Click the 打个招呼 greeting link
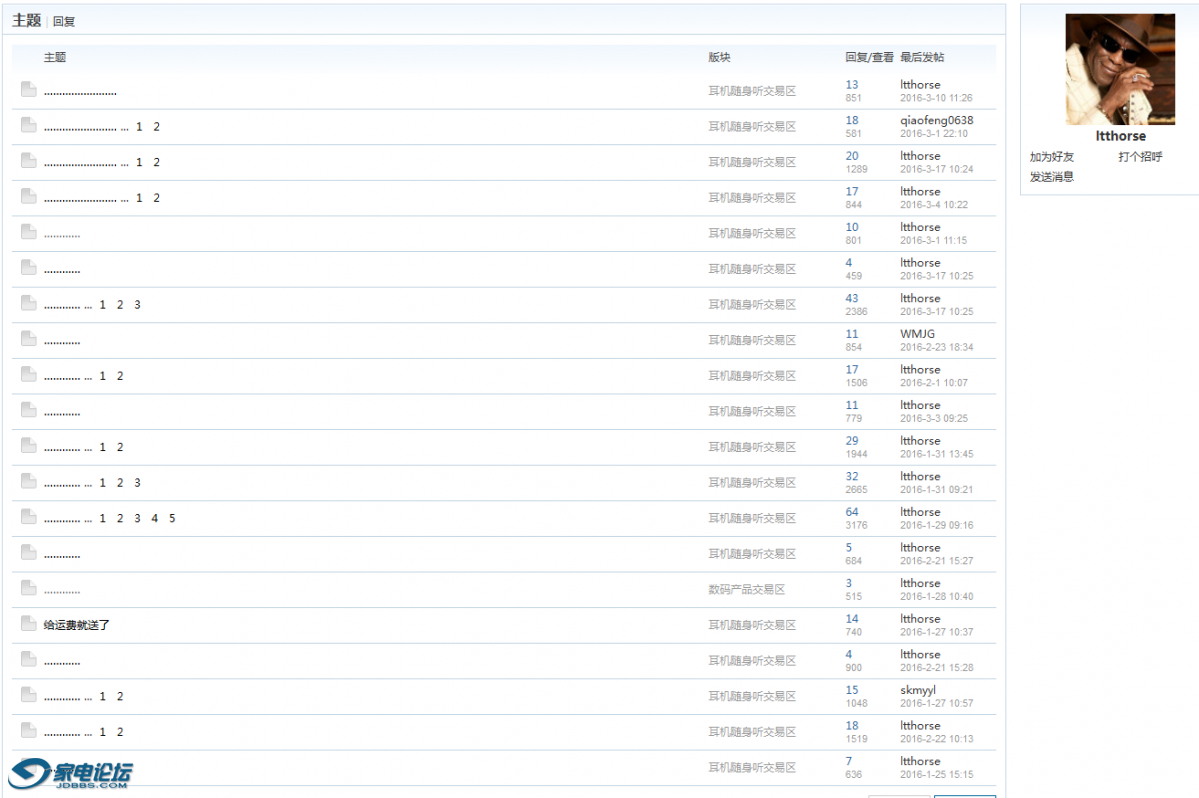Viewport: 1199px width, 798px height. tap(1140, 157)
